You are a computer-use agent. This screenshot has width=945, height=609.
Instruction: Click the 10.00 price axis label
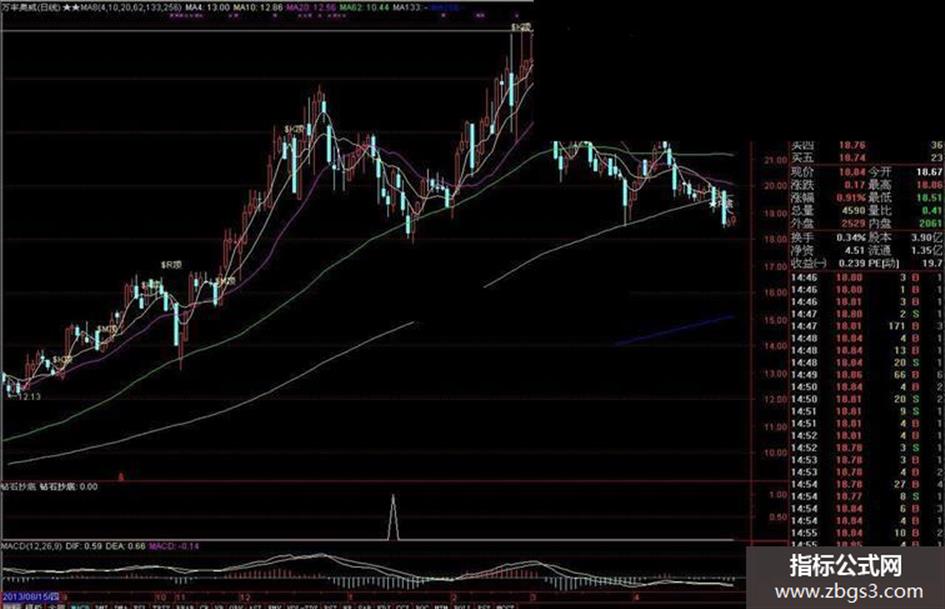click(775, 452)
